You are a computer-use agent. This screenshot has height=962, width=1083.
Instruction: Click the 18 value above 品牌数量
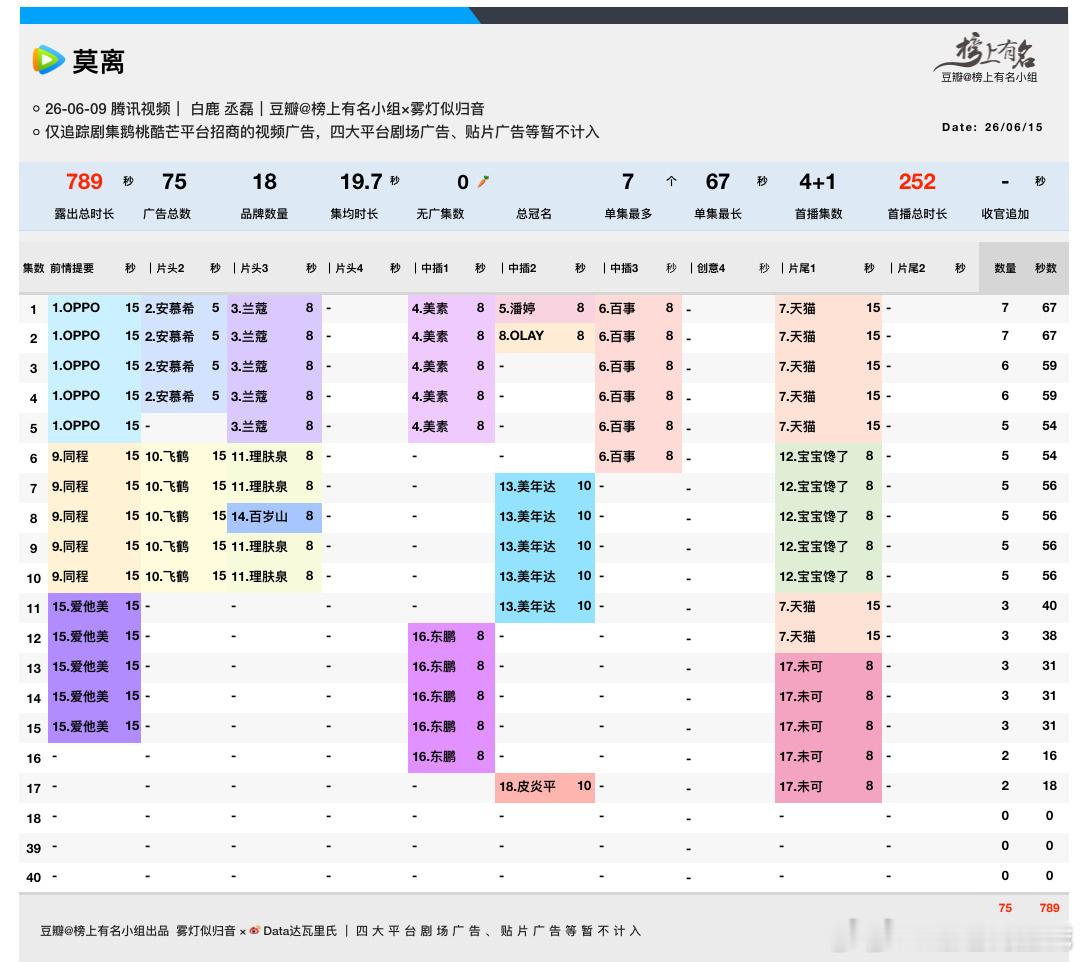pyautogui.click(x=264, y=182)
